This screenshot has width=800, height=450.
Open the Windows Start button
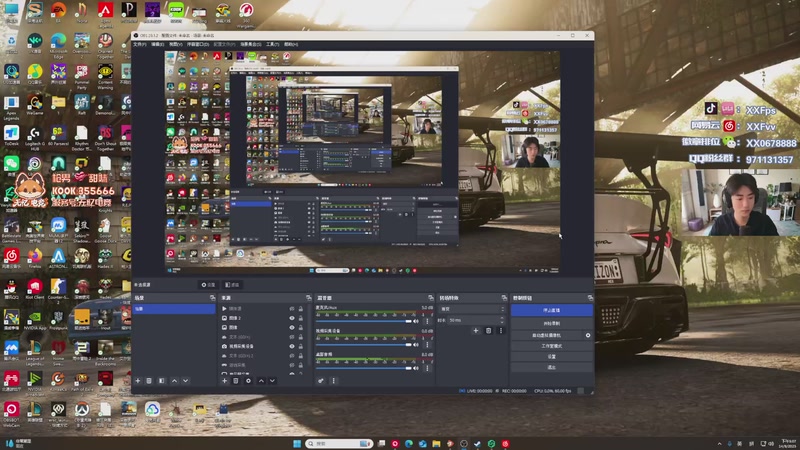pyautogui.click(x=297, y=444)
